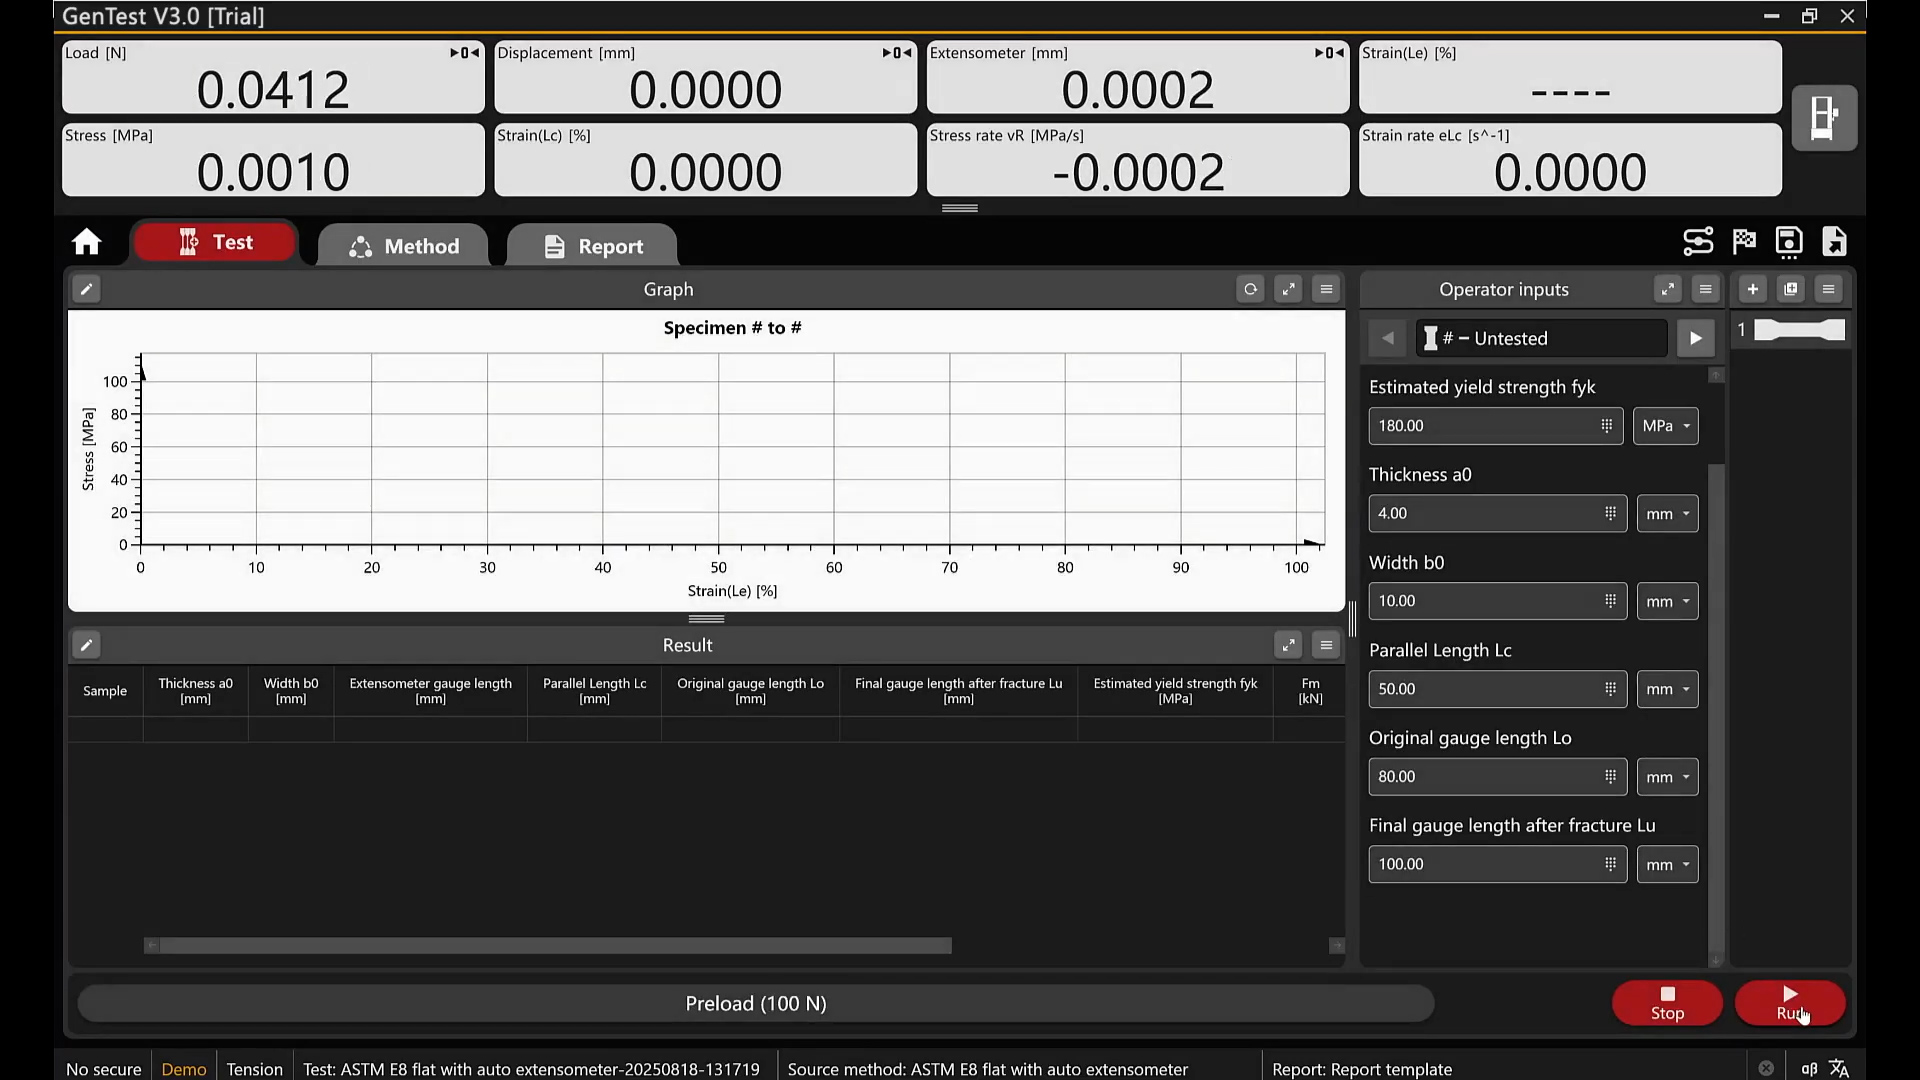Open the MPa unit dropdown for yield strength
1920x1080 pixels.
[x=1665, y=425]
